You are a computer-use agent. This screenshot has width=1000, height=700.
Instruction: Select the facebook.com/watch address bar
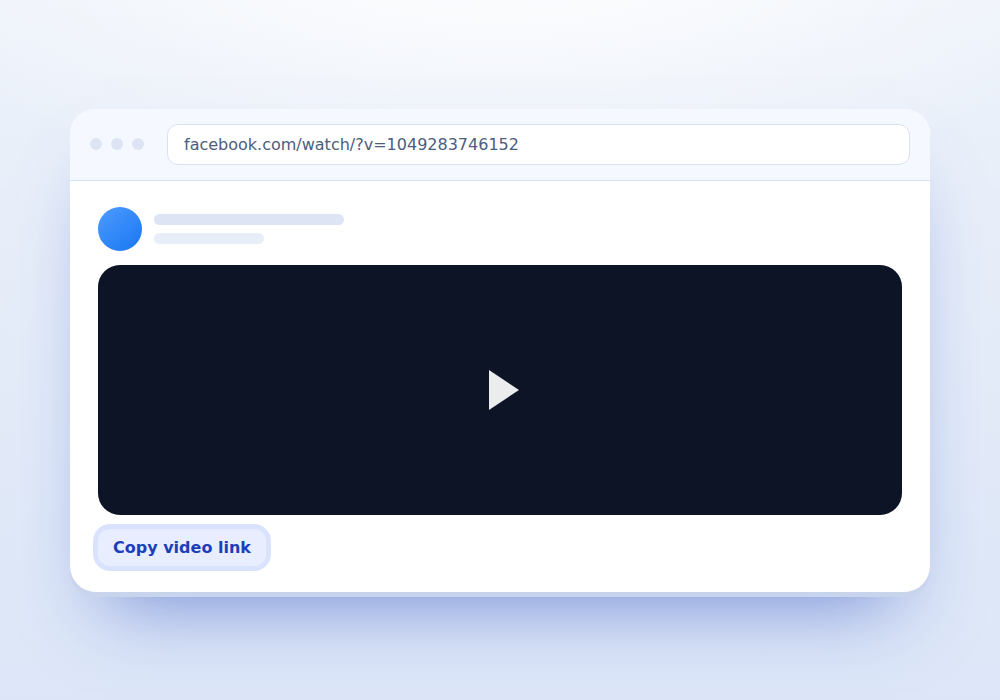click(538, 145)
